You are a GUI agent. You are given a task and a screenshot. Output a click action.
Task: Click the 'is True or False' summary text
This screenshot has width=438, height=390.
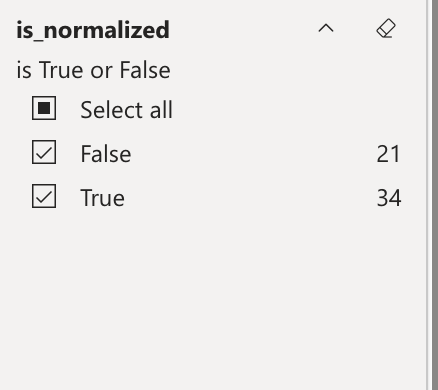[93, 70]
